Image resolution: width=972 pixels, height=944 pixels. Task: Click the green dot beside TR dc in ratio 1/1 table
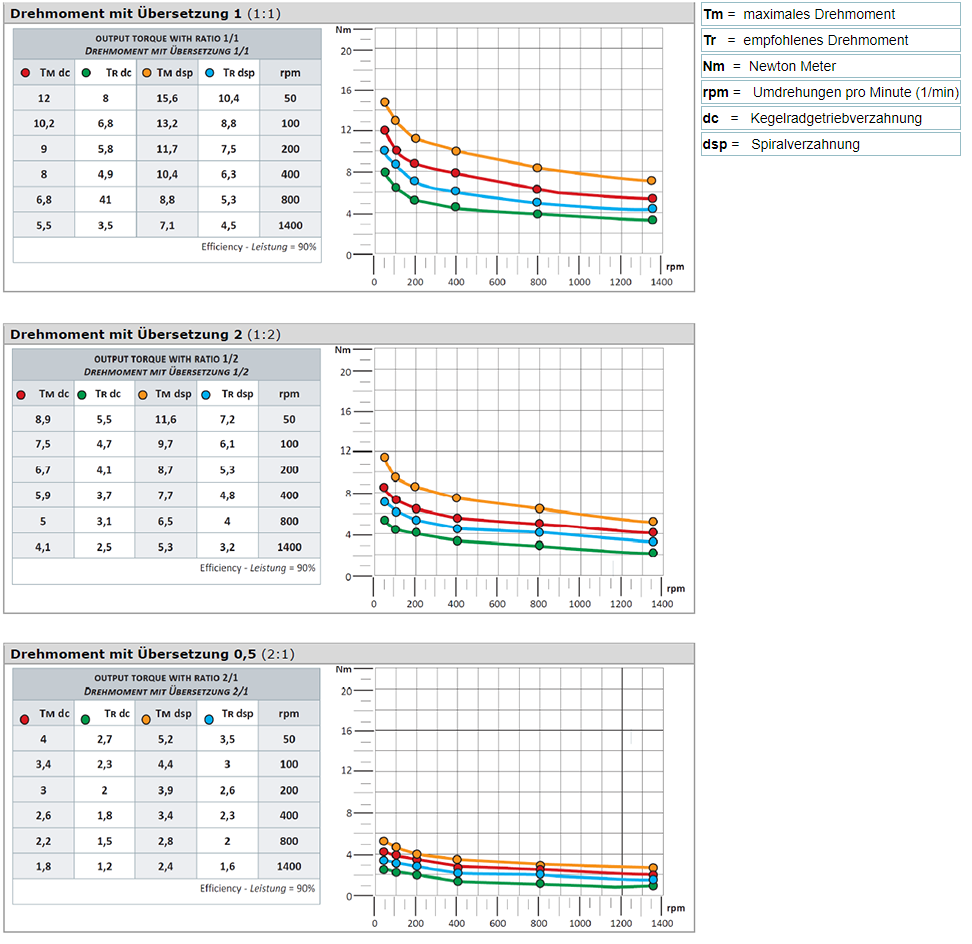[86, 73]
